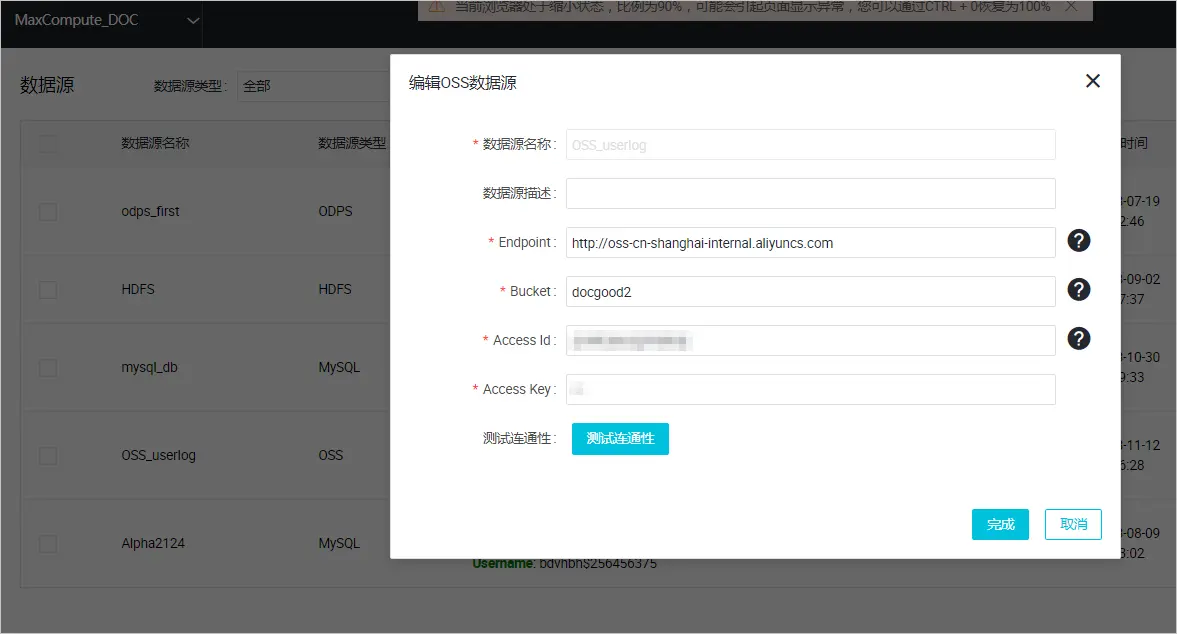This screenshot has height=634, width=1177.
Task: Close the edit OSS data source dialog
Action: (1093, 81)
